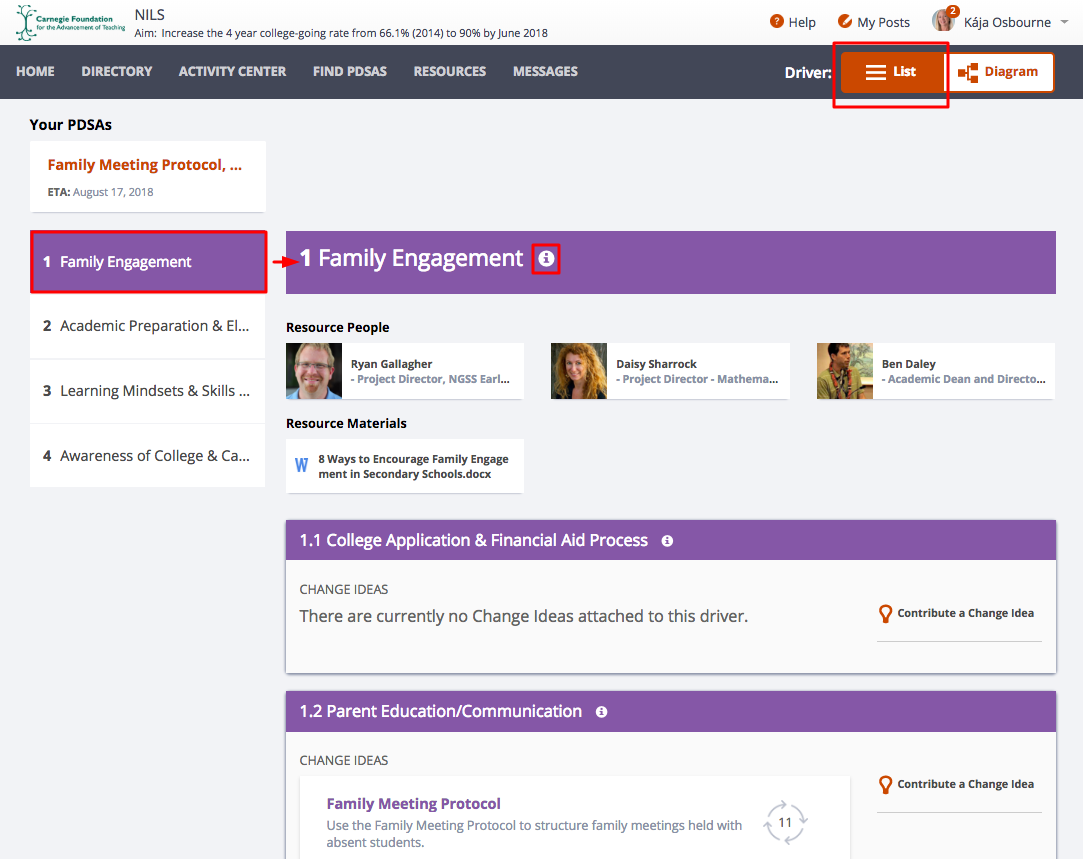The width and height of the screenshot is (1083, 859).
Task: Click the Carnegie Foundation logo
Action: pyautogui.click(x=70, y=23)
